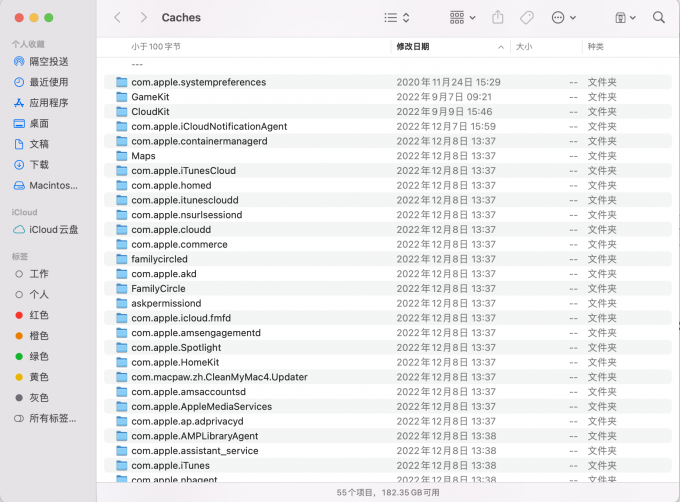Select the familycircled folder icon
680x502 pixels.
(x=122, y=259)
